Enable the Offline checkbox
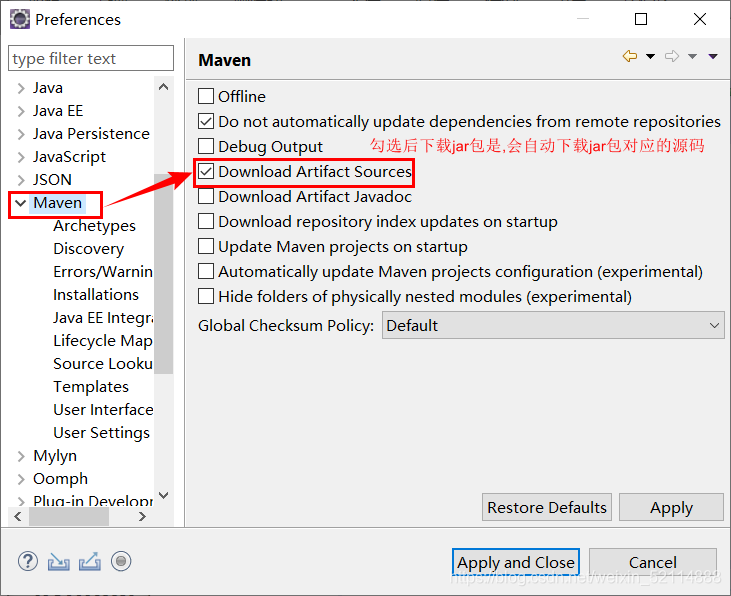The width and height of the screenshot is (731, 596). point(206,96)
